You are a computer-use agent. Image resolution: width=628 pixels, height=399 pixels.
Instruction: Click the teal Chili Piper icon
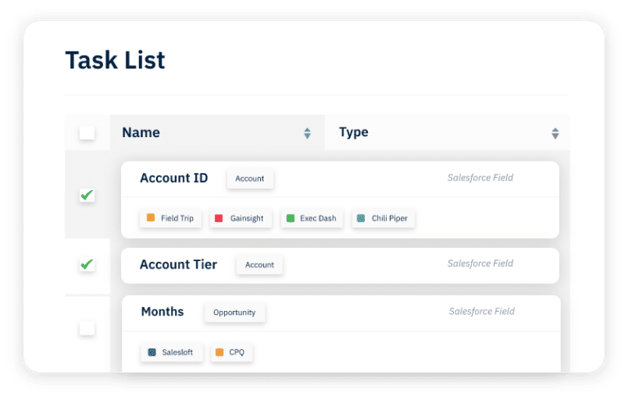361,218
